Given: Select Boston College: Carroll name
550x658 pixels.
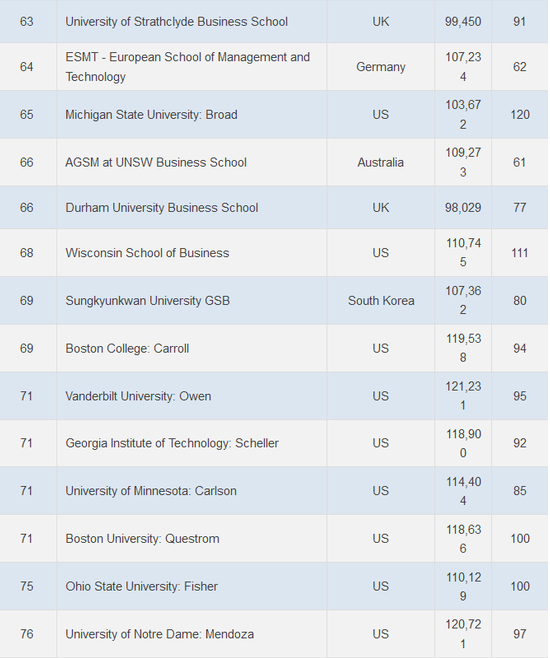Looking at the screenshot, I should click(x=127, y=349).
